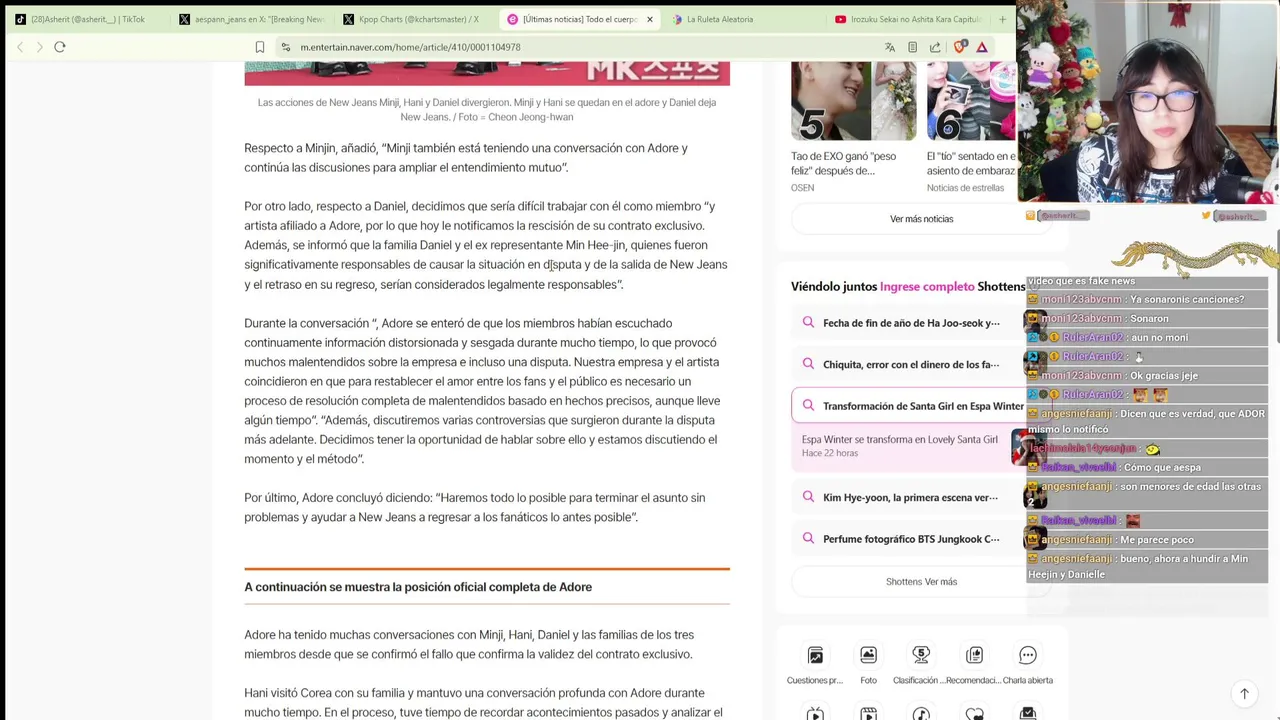Open 'Espa Winter se transforma en Lovely Santa Girl'
This screenshot has height=720, width=1280.
click(x=899, y=439)
